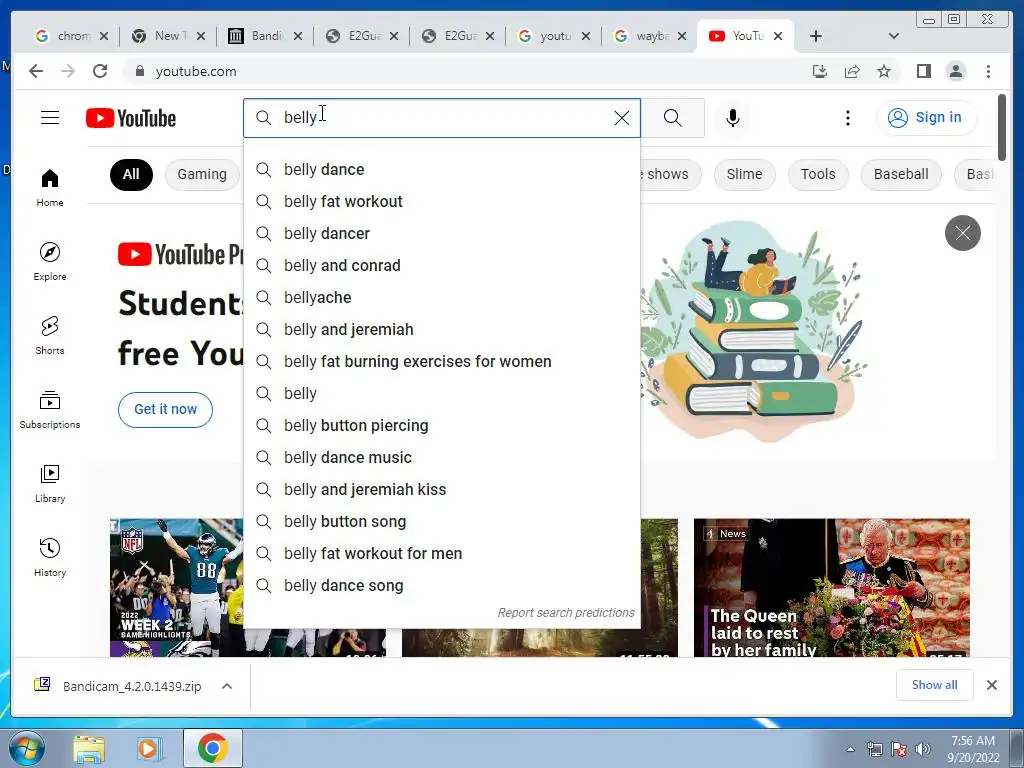Open History in the sidebar

point(50,557)
